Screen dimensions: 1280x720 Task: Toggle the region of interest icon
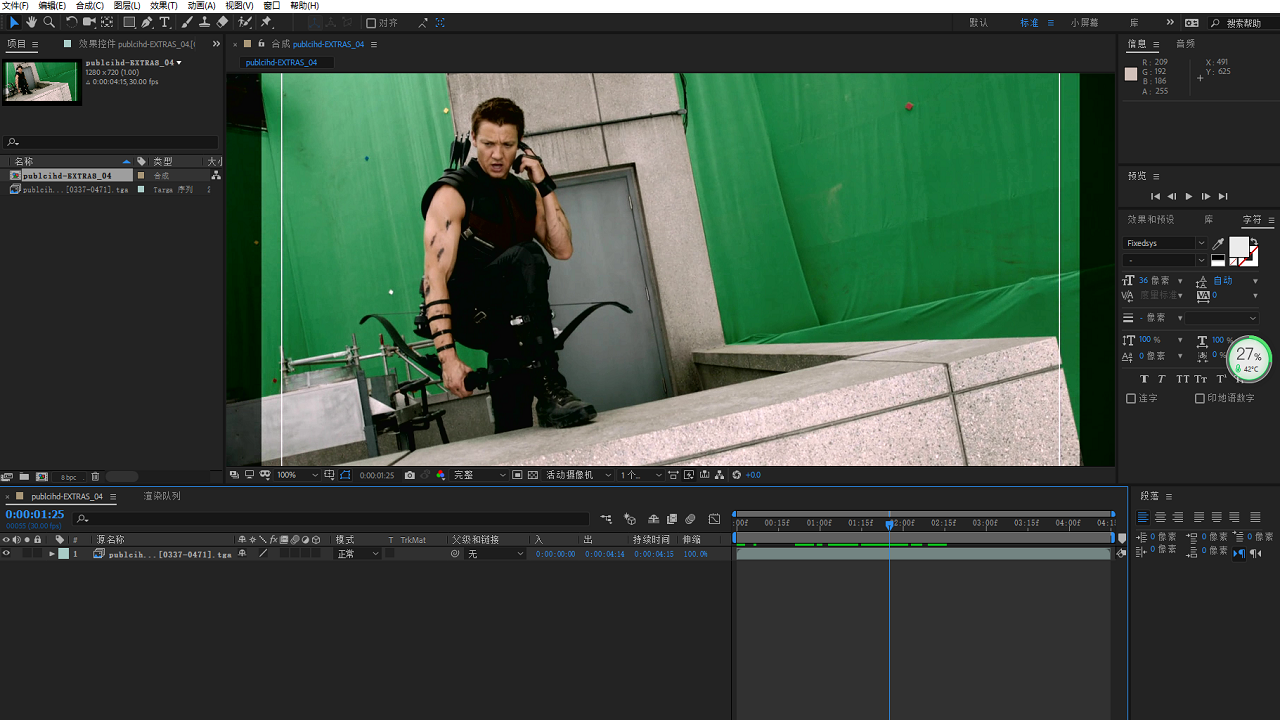pos(517,475)
